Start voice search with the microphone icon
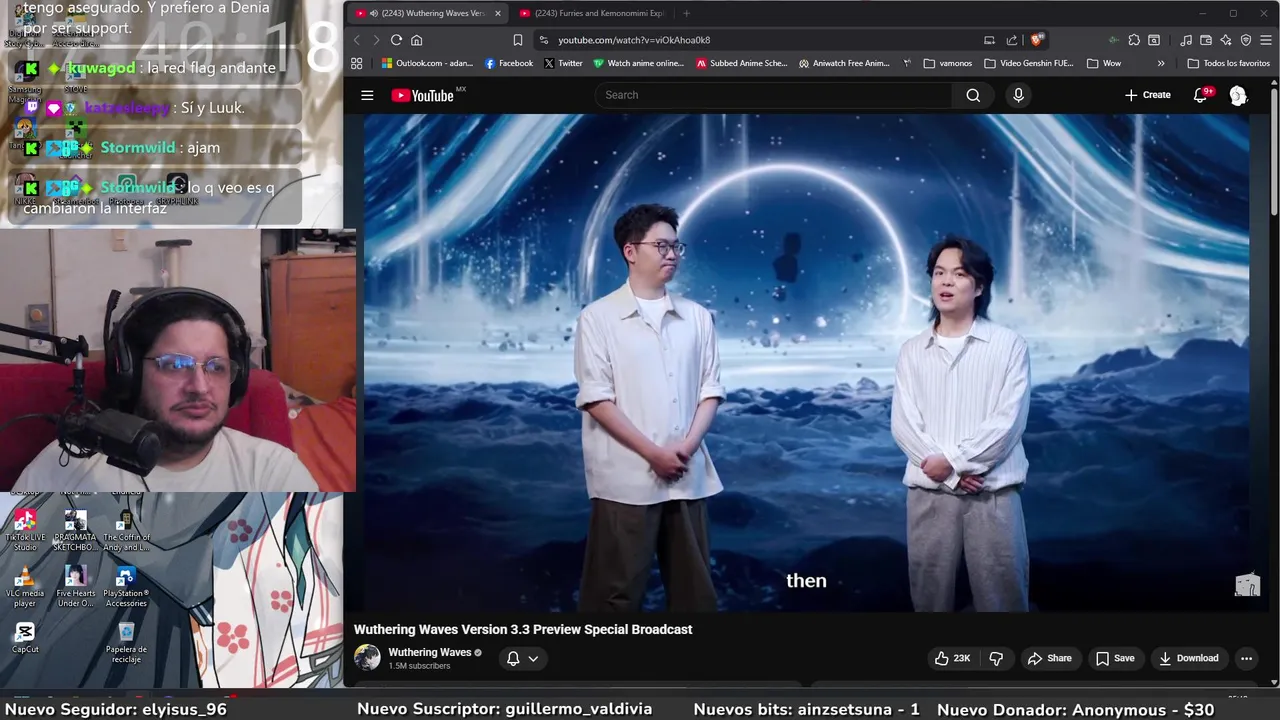The image size is (1280, 720). click(x=1018, y=95)
